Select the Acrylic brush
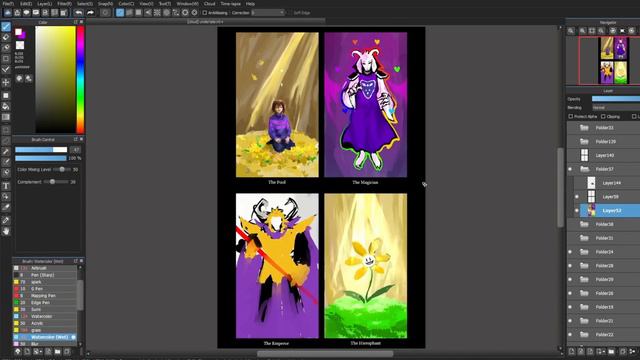 tap(45, 323)
